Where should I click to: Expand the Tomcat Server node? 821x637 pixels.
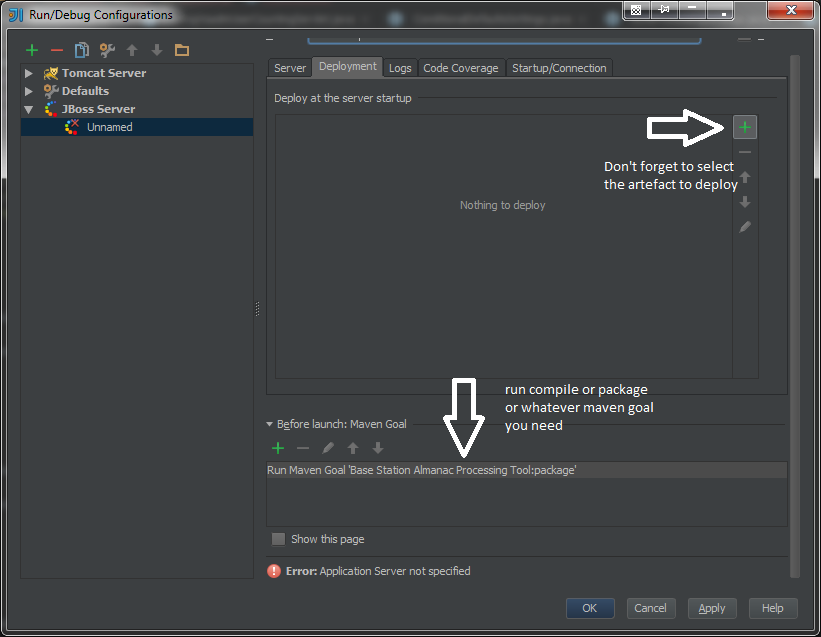[x=29, y=73]
